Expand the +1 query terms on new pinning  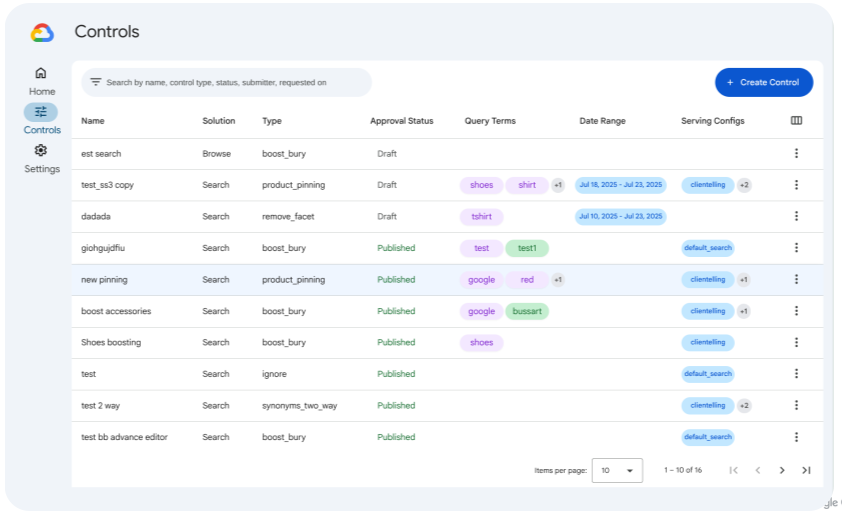click(x=558, y=280)
